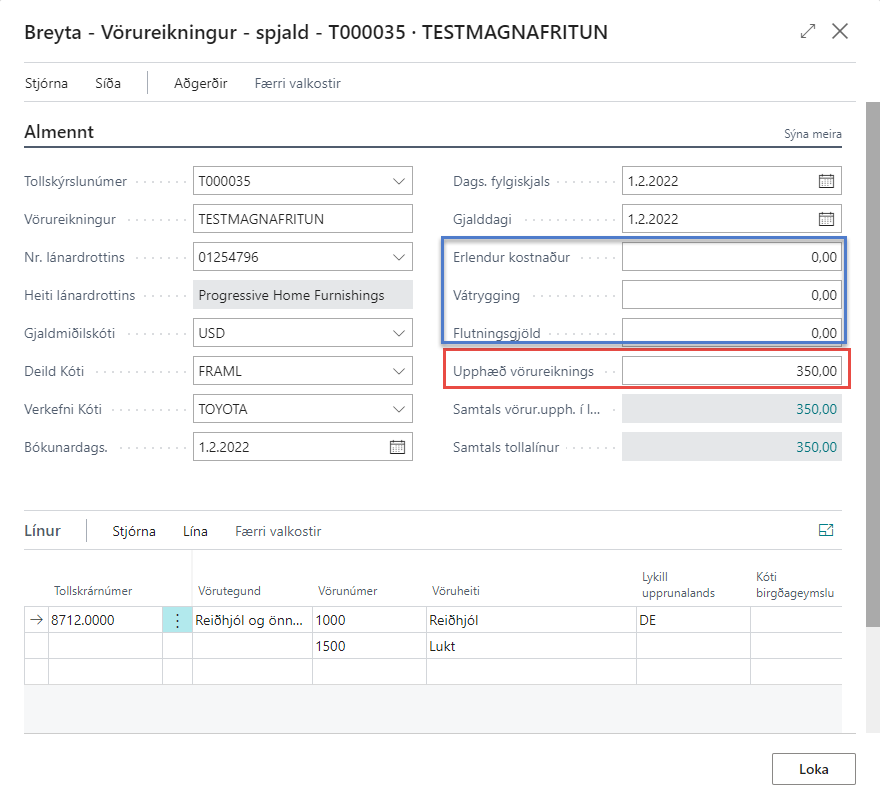The height and width of the screenshot is (807, 880).
Task: Expand the Gjaldmiðilskóti USD dropdown
Action: click(x=398, y=333)
